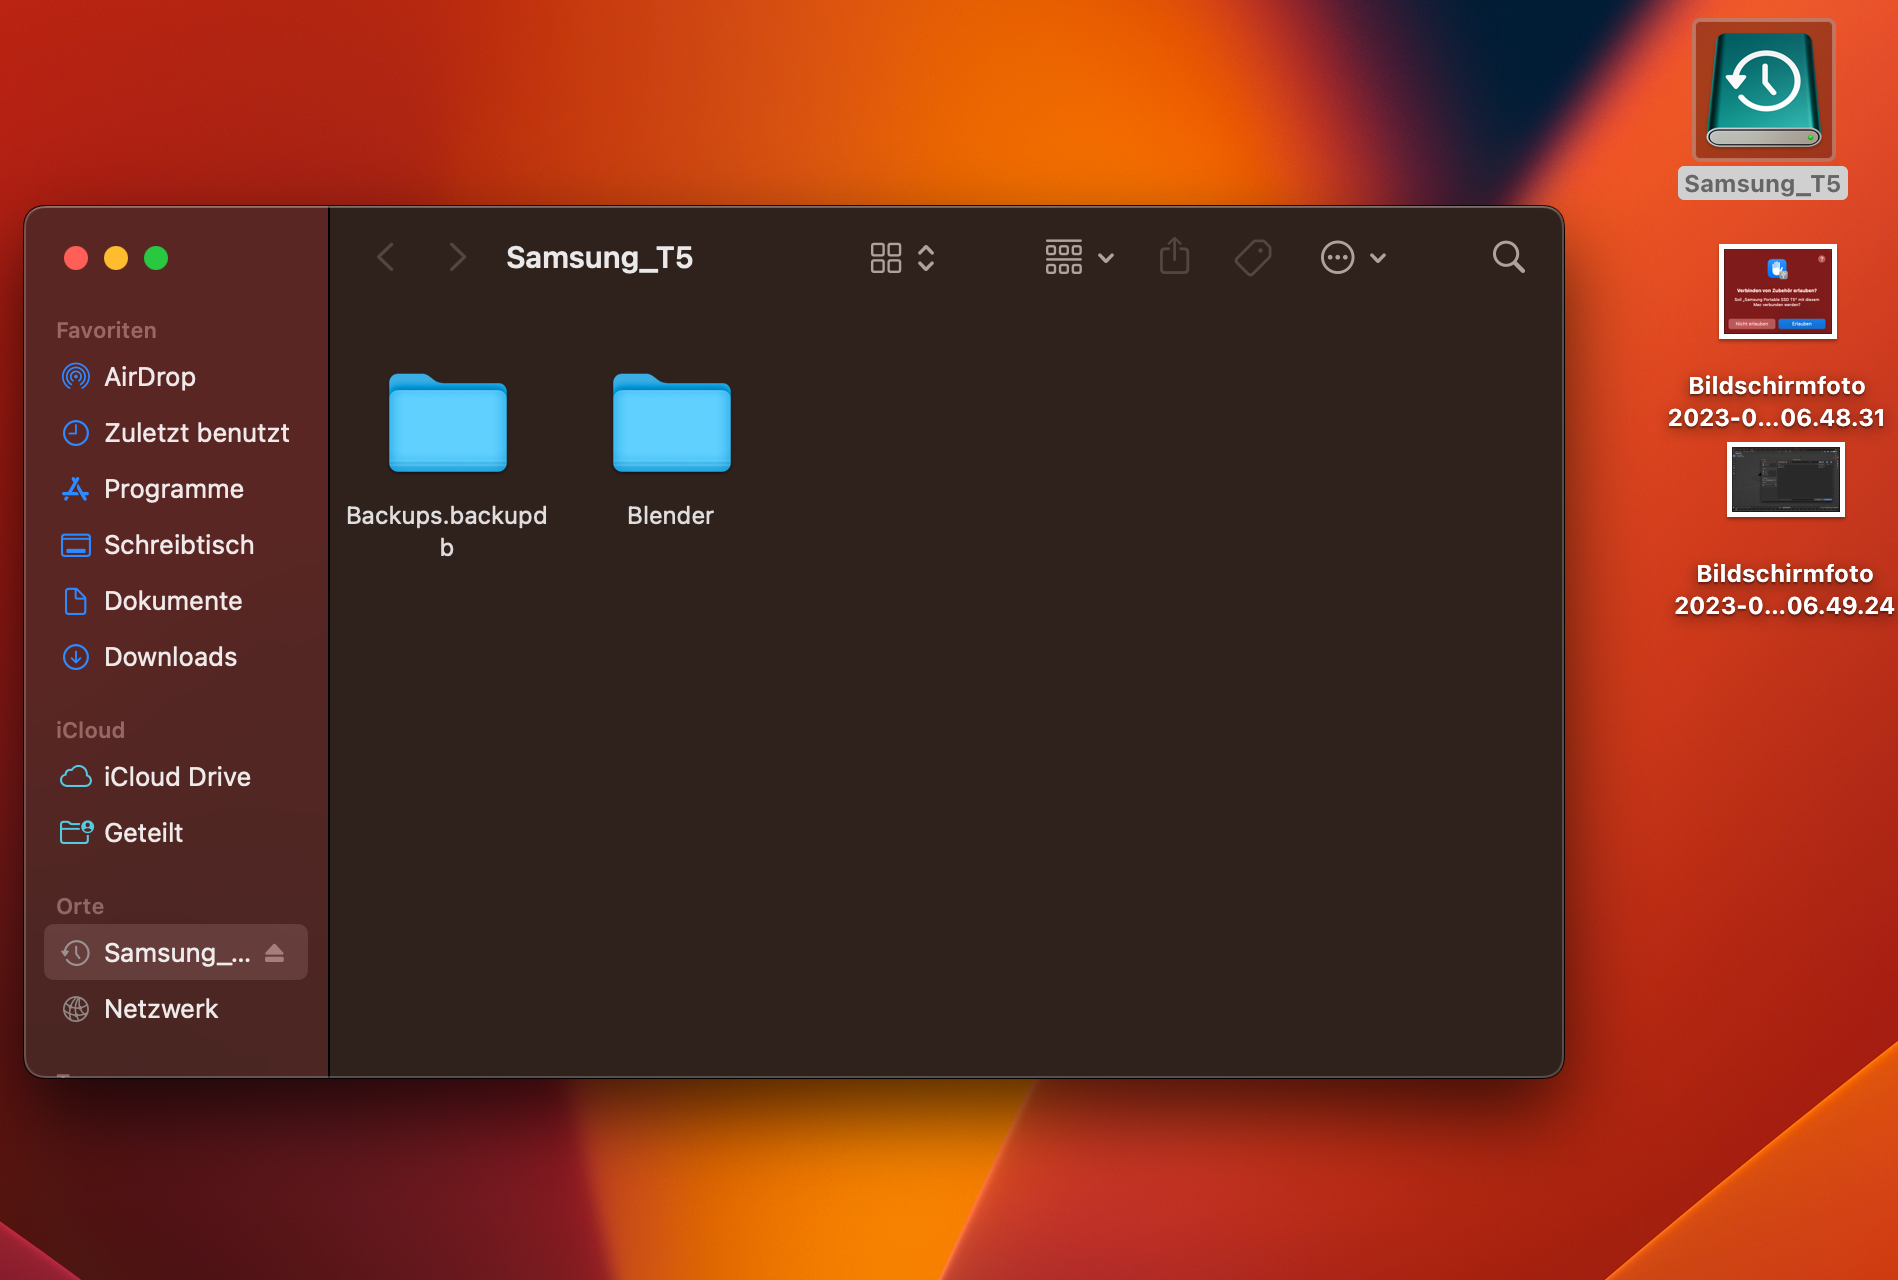
Task: Select Netzwerk under Orte
Action: [160, 1009]
